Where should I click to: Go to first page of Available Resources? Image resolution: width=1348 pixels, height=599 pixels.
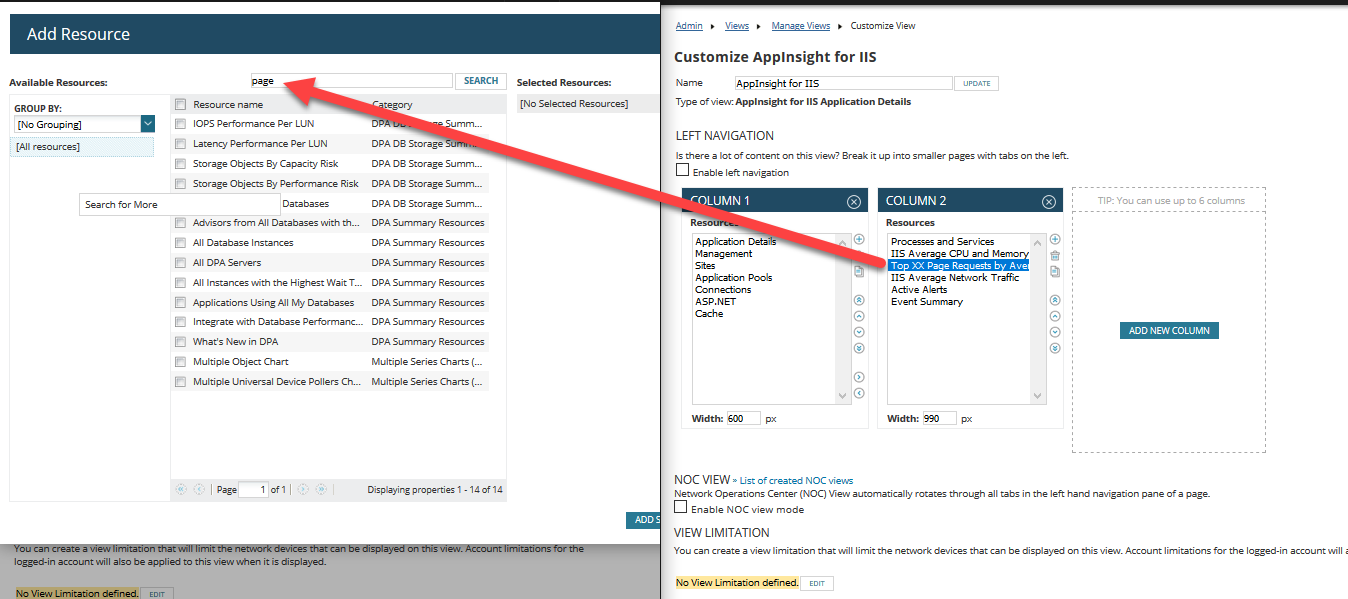(181, 489)
